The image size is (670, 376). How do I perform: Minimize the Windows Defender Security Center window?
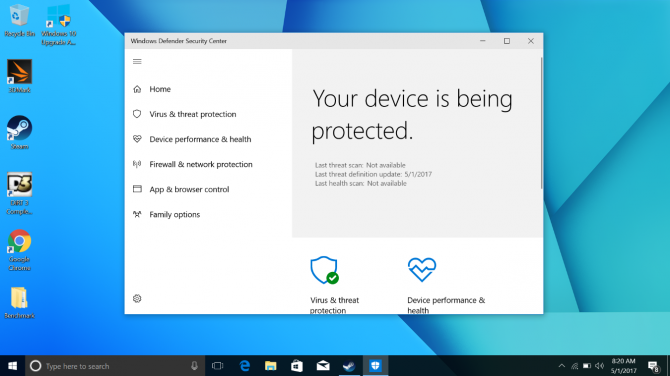point(483,41)
